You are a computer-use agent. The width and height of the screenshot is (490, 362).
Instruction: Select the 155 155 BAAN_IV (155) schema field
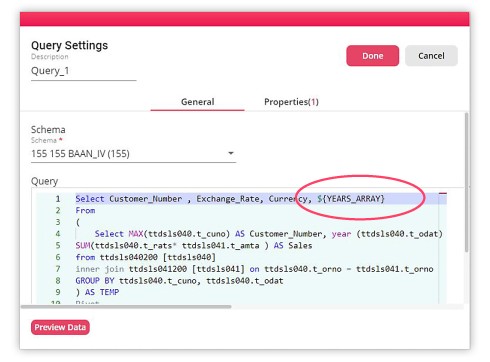[133, 154]
